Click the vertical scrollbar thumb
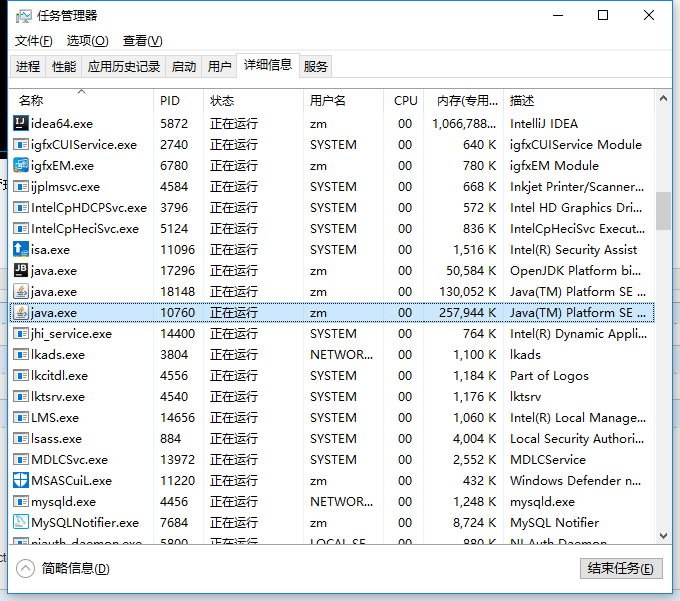This screenshot has width=680, height=601. (663, 211)
